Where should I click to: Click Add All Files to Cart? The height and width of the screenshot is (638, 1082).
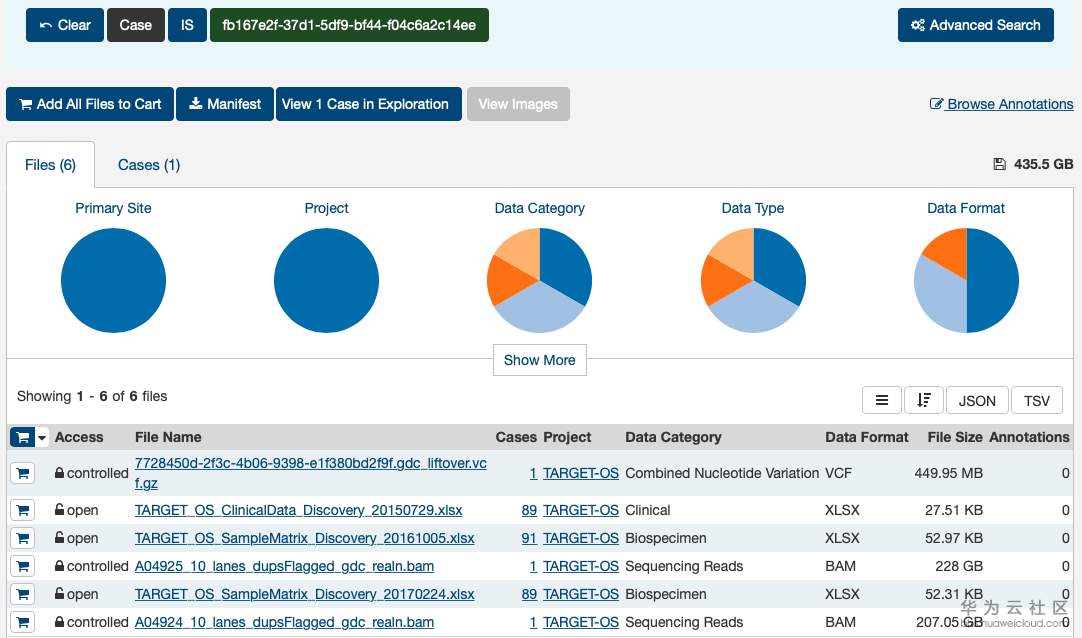point(90,104)
